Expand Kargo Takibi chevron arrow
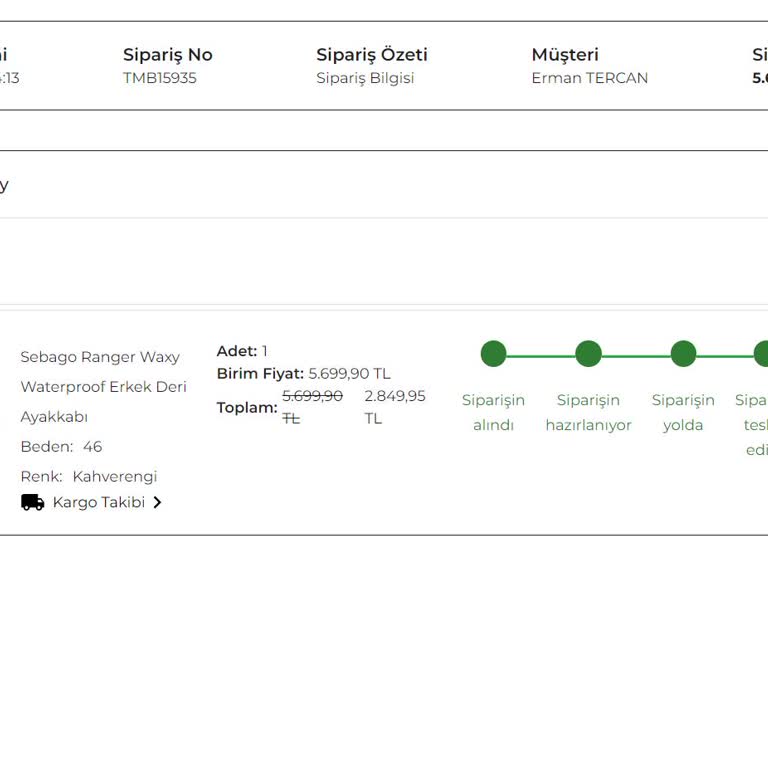Viewport: 768px width, 768px height. pyautogui.click(x=157, y=503)
